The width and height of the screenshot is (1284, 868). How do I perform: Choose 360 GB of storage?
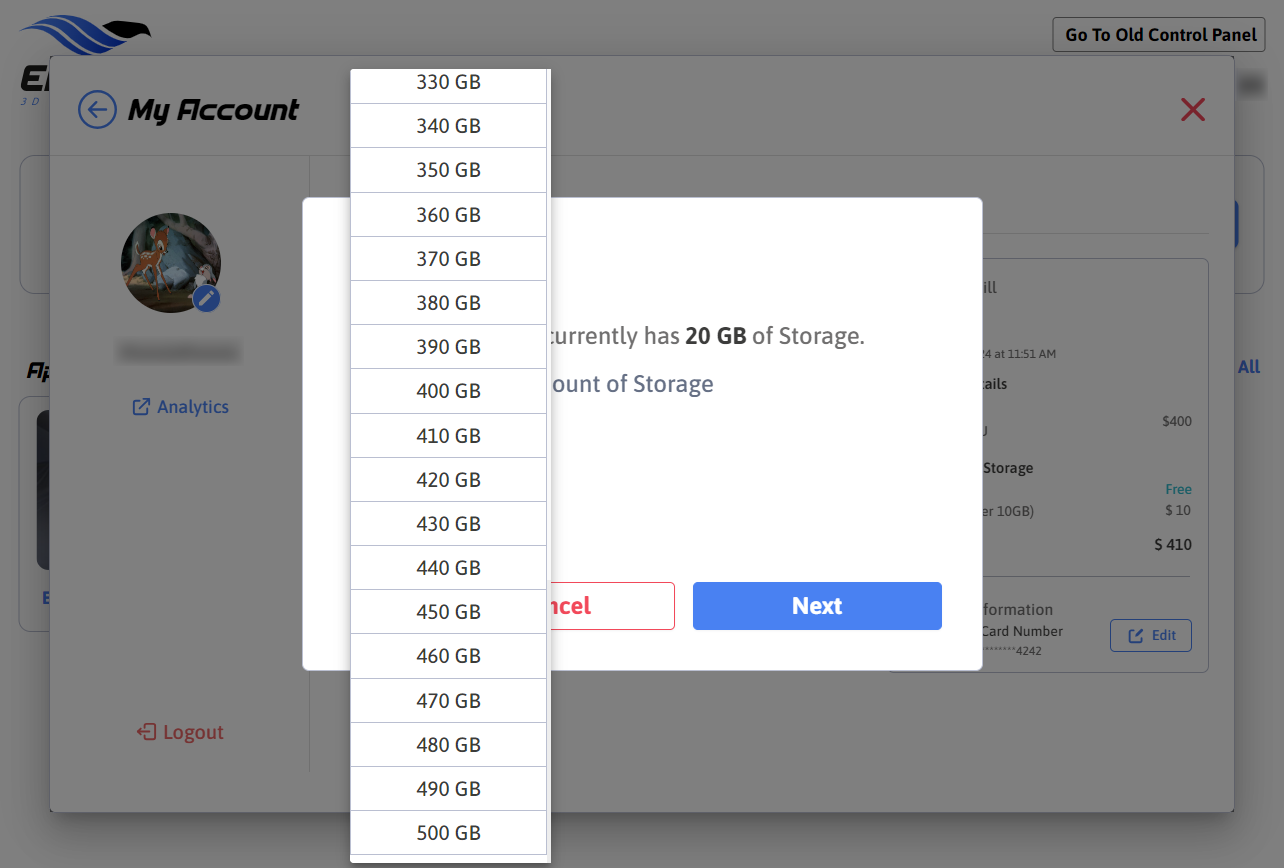tap(448, 215)
